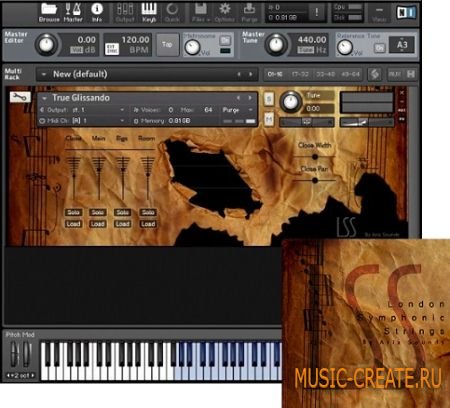Viewport: 450px width, 408px height.
Task: Show the Output mixer section
Action: [125, 12]
